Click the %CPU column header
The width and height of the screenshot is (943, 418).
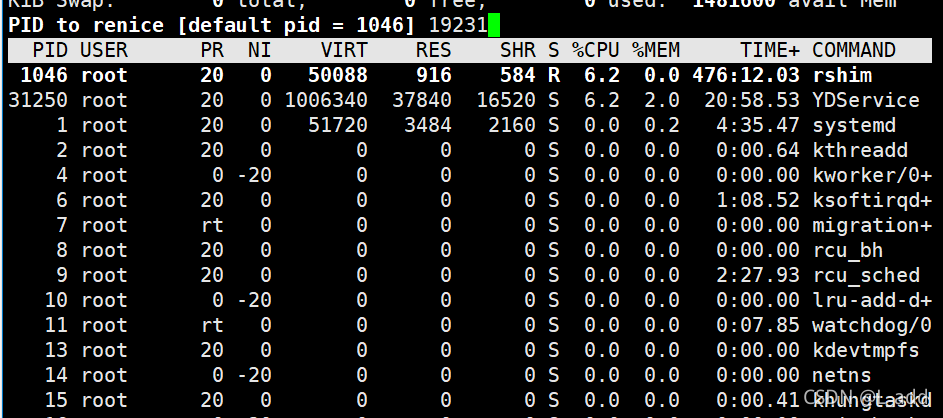coord(595,50)
